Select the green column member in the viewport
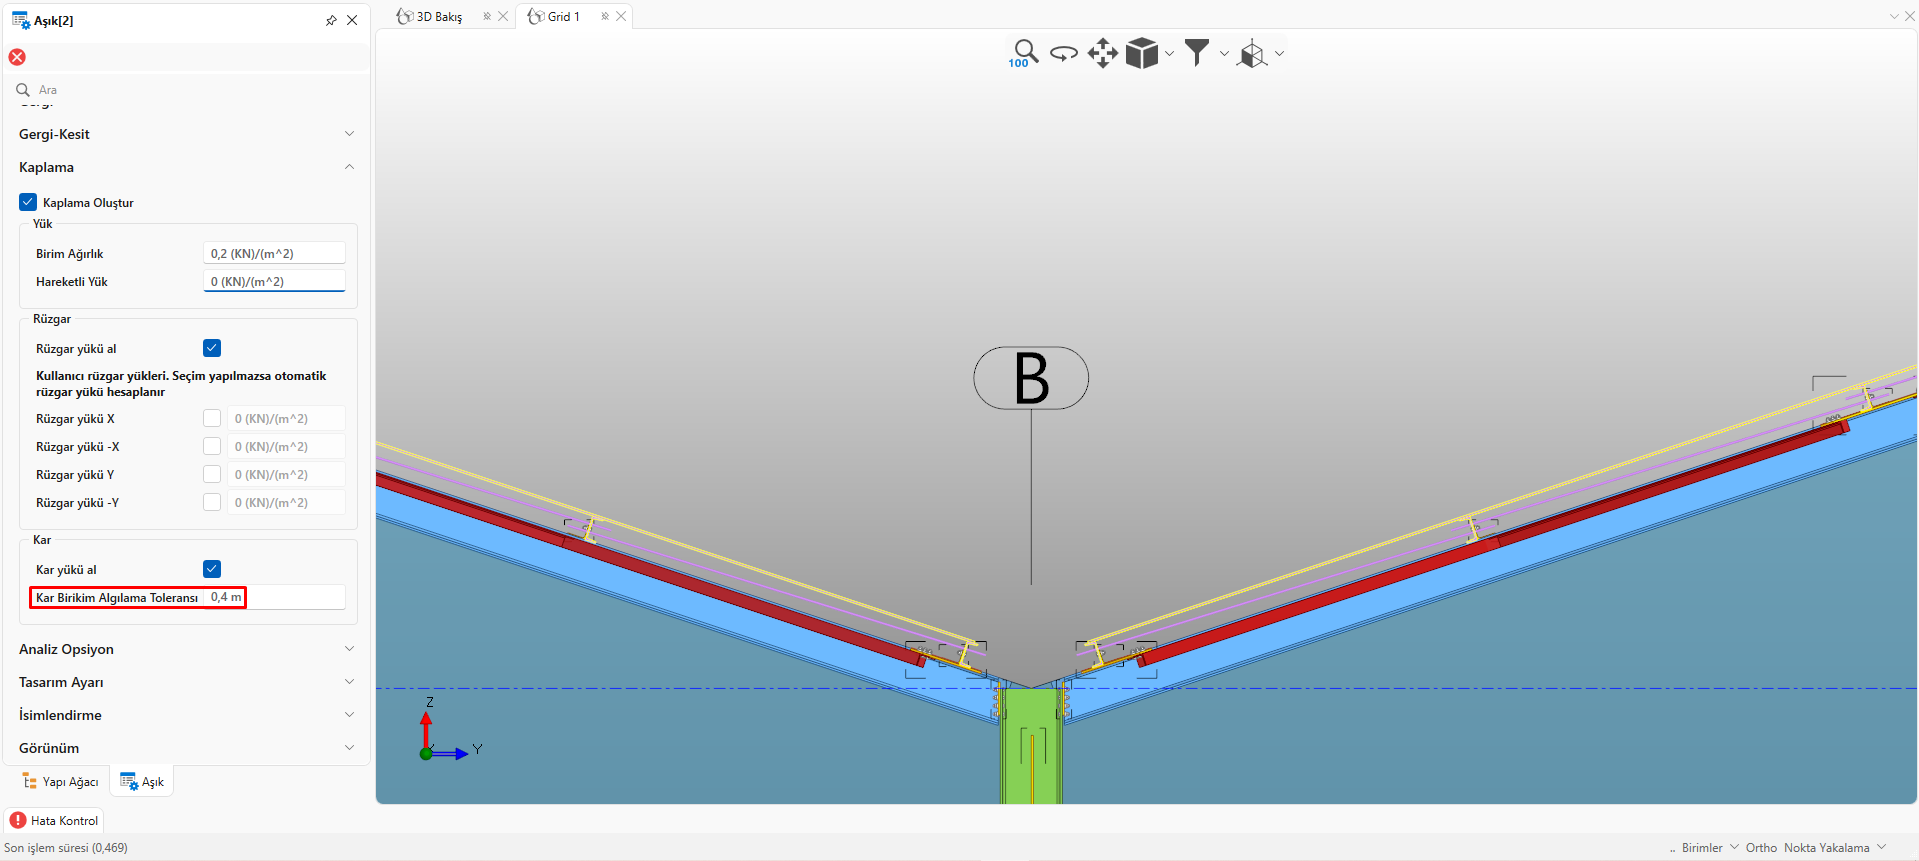 point(1031,745)
